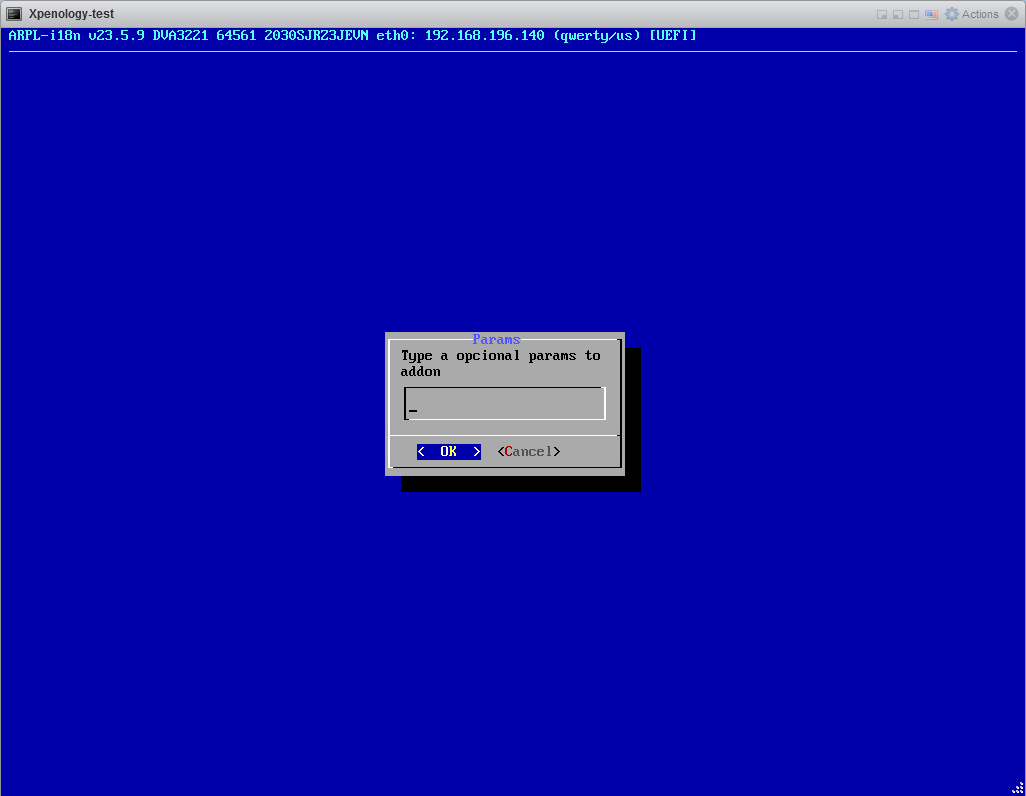1026x796 pixels.
Task: Click the Params dialog title
Action: click(496, 340)
